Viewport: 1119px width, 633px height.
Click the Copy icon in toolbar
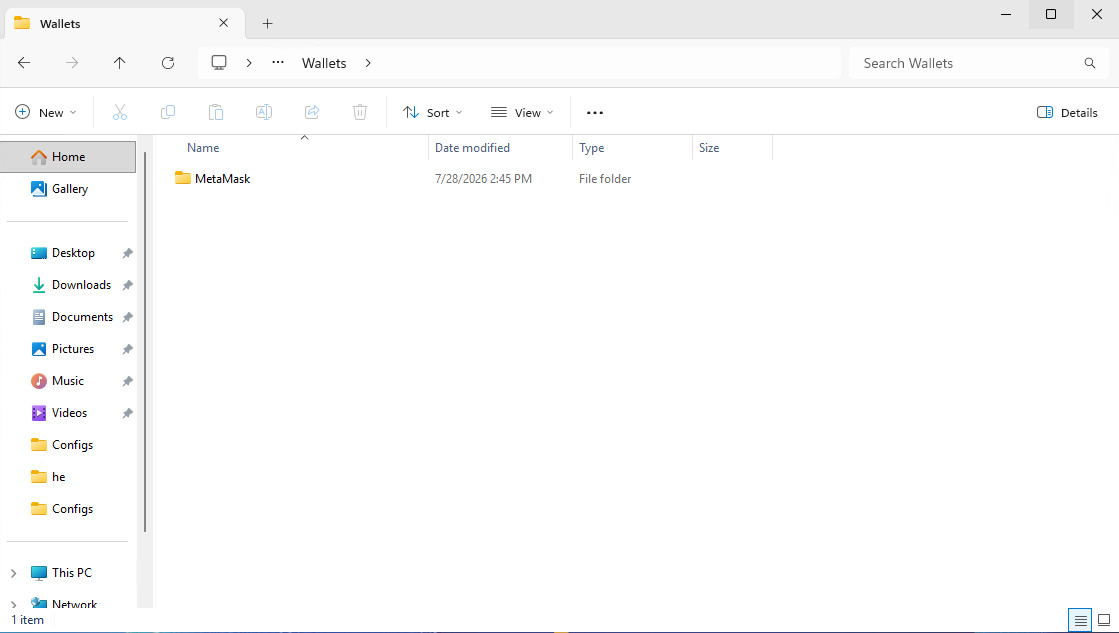168,112
